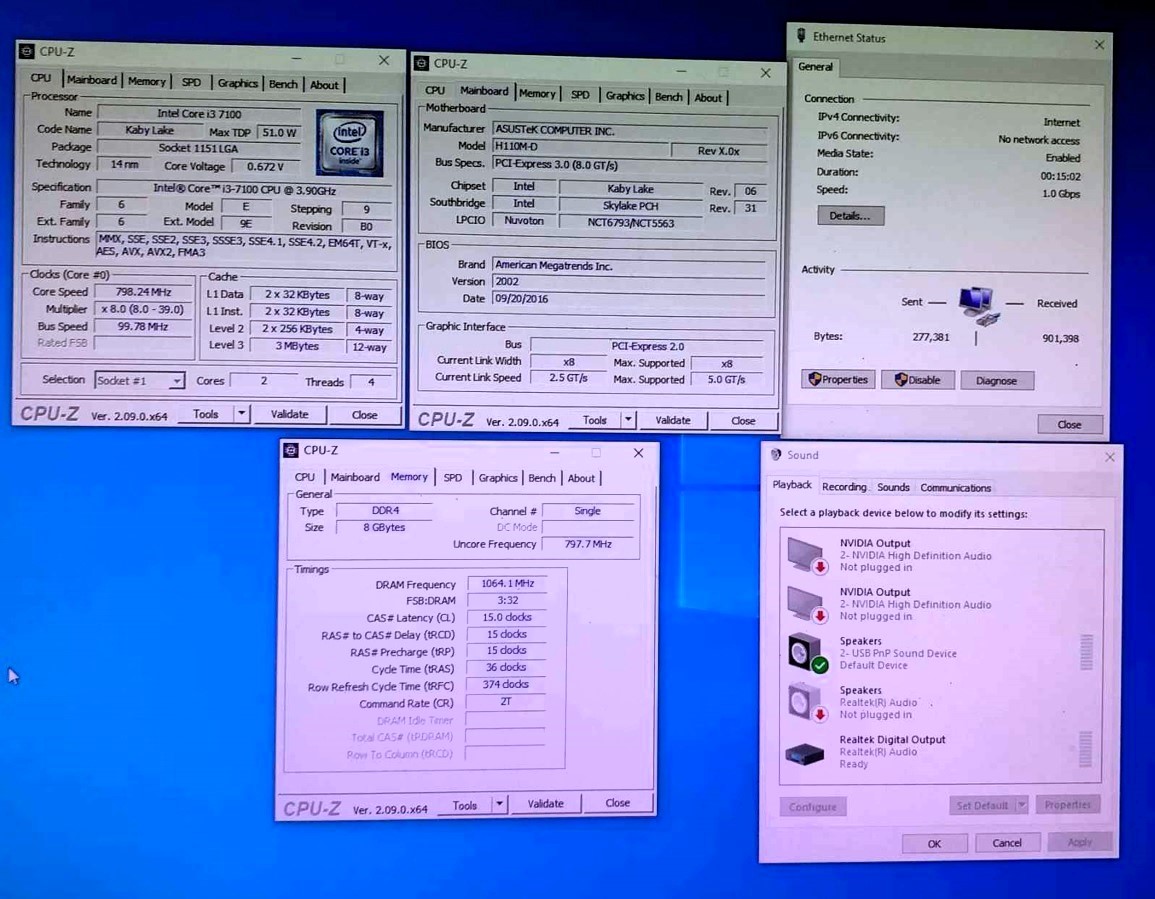Click the Core Speed value field
The image size is (1155, 899).
(x=144, y=292)
